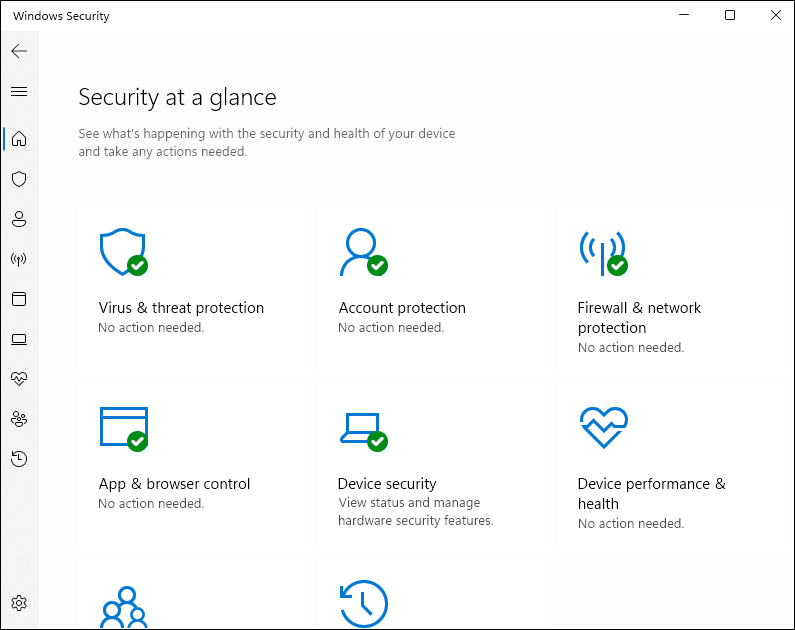
Task: Open the App & browser control tile
Action: pyautogui.click(x=195, y=467)
